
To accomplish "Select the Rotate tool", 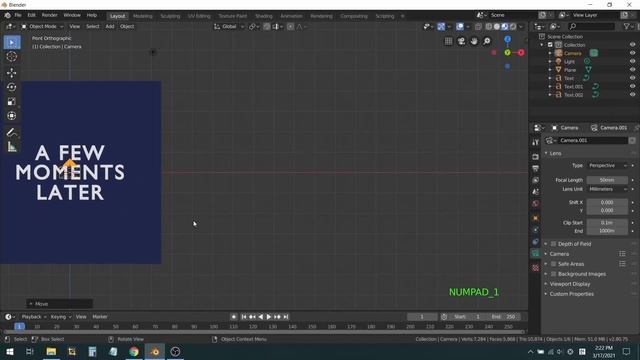I will pyautogui.click(x=12, y=87).
